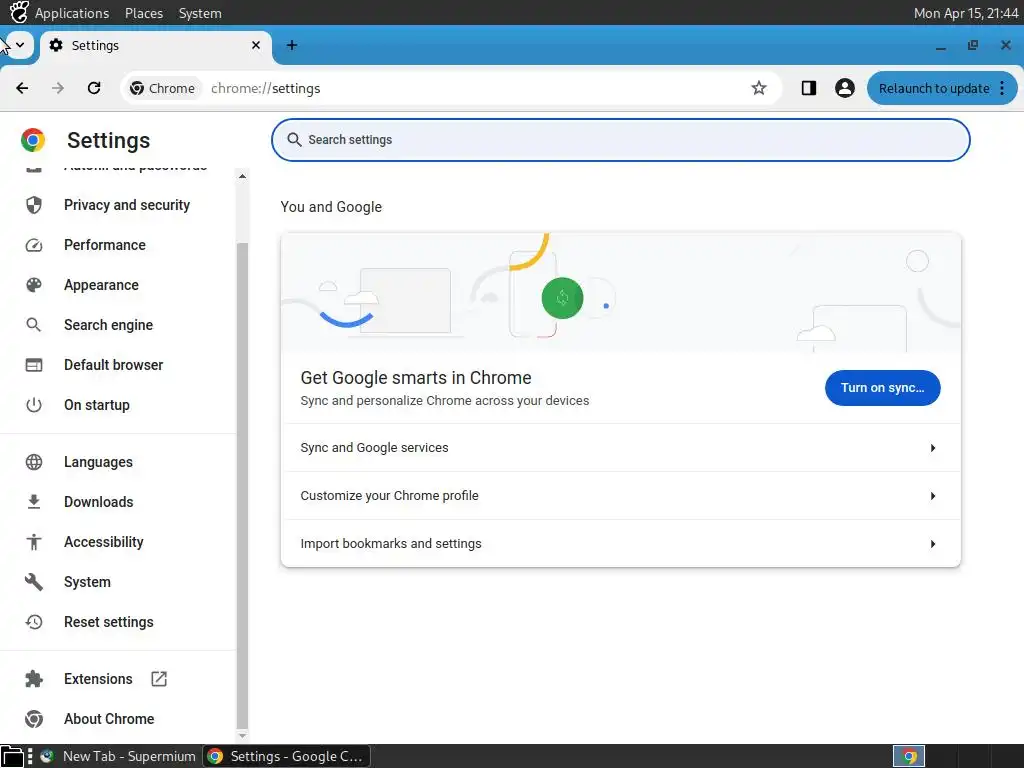This screenshot has width=1024, height=768.
Task: Click the external link icon beside Extensions
Action: click(x=159, y=679)
